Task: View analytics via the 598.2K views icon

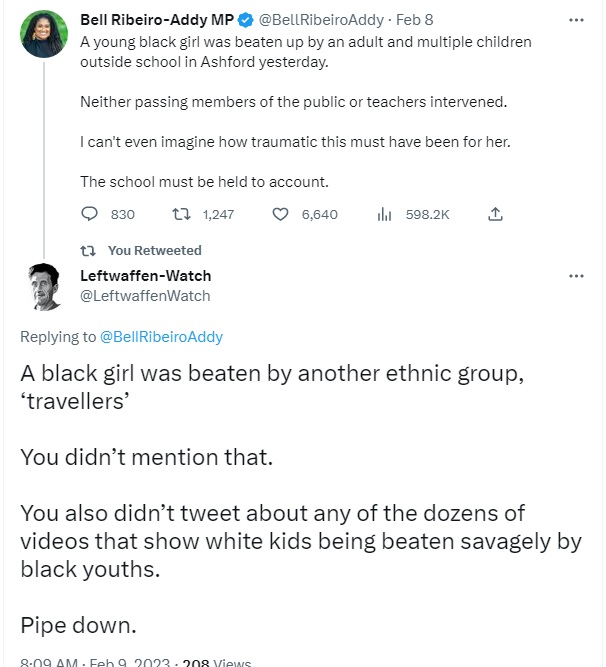Action: point(383,214)
